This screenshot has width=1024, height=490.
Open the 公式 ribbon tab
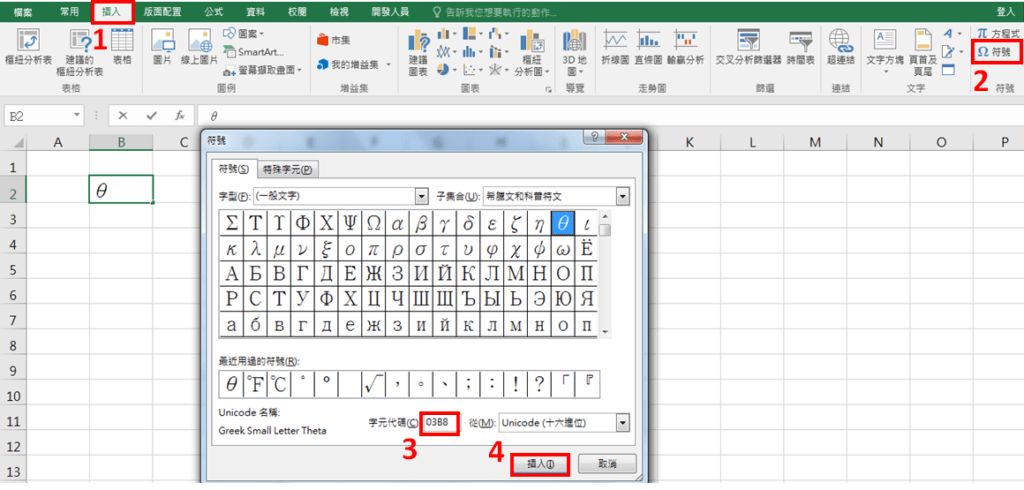click(x=214, y=11)
